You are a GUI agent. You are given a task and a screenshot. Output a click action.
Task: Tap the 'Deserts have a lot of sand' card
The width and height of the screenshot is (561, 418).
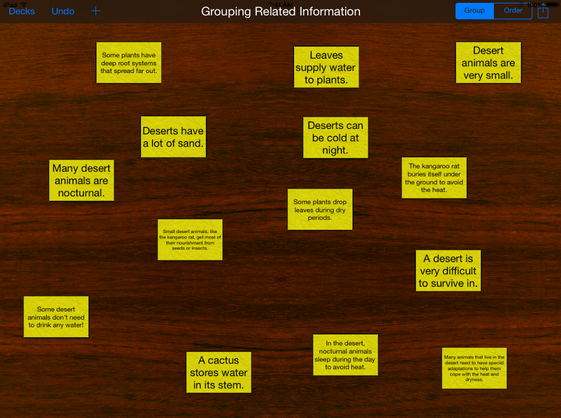point(173,137)
